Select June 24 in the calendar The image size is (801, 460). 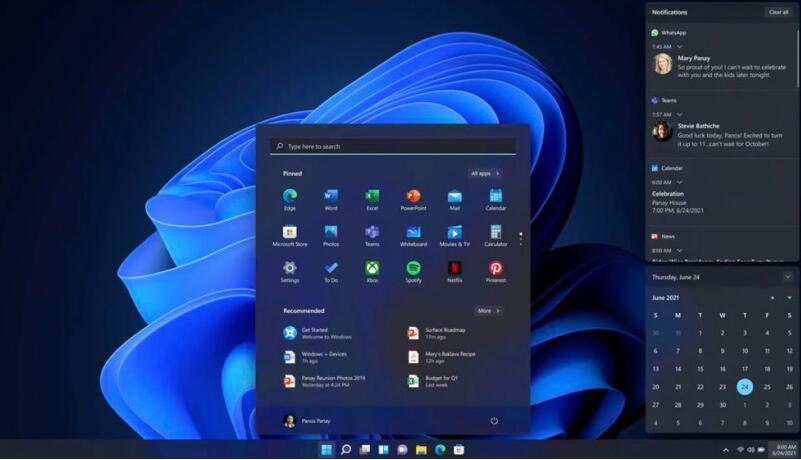[744, 387]
